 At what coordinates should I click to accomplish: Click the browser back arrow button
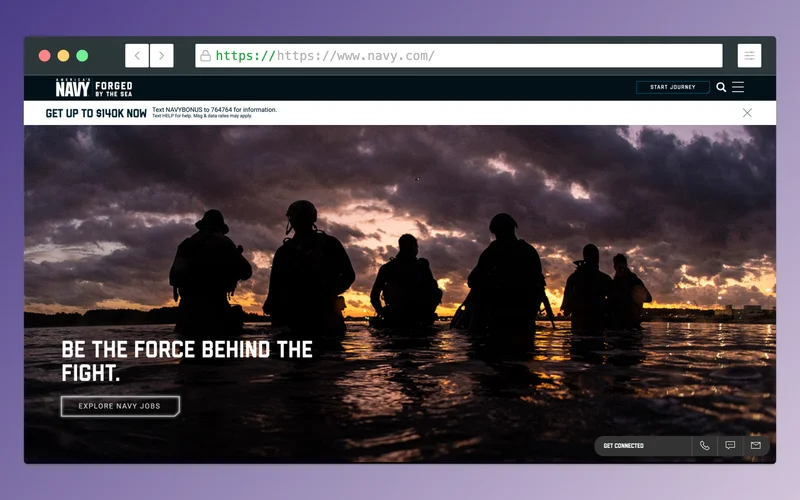[x=137, y=56]
